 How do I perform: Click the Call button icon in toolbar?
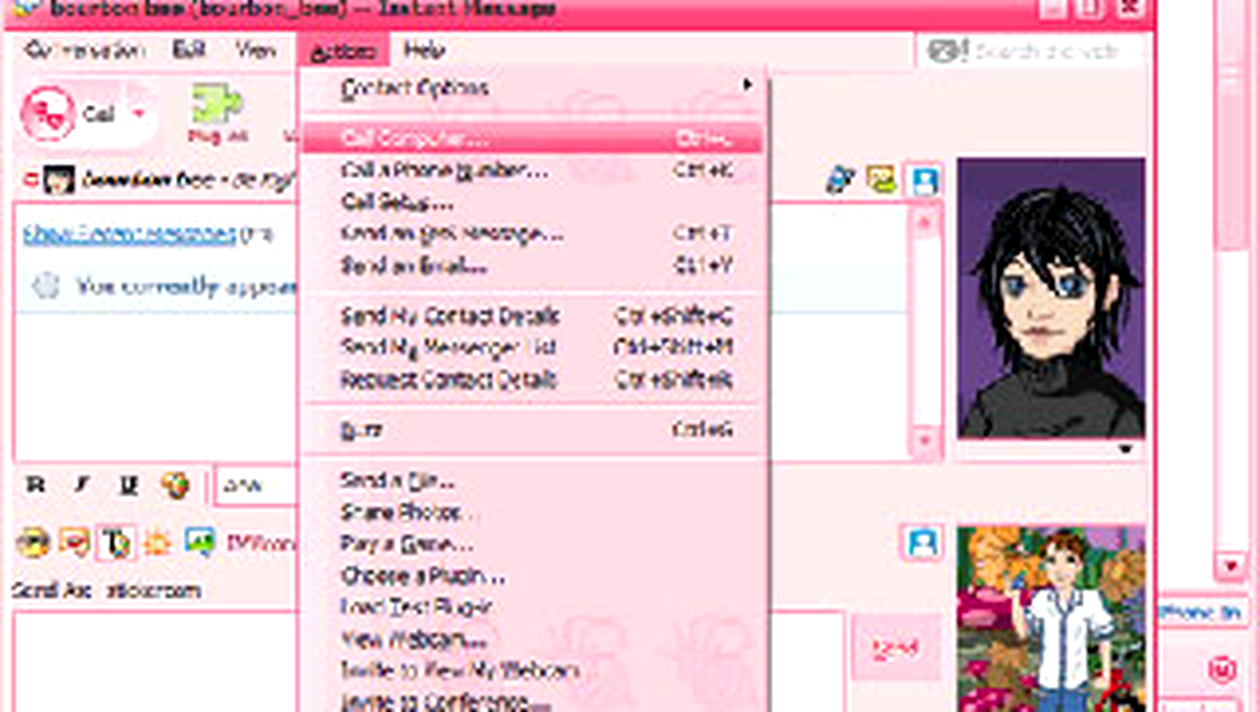tap(50, 113)
